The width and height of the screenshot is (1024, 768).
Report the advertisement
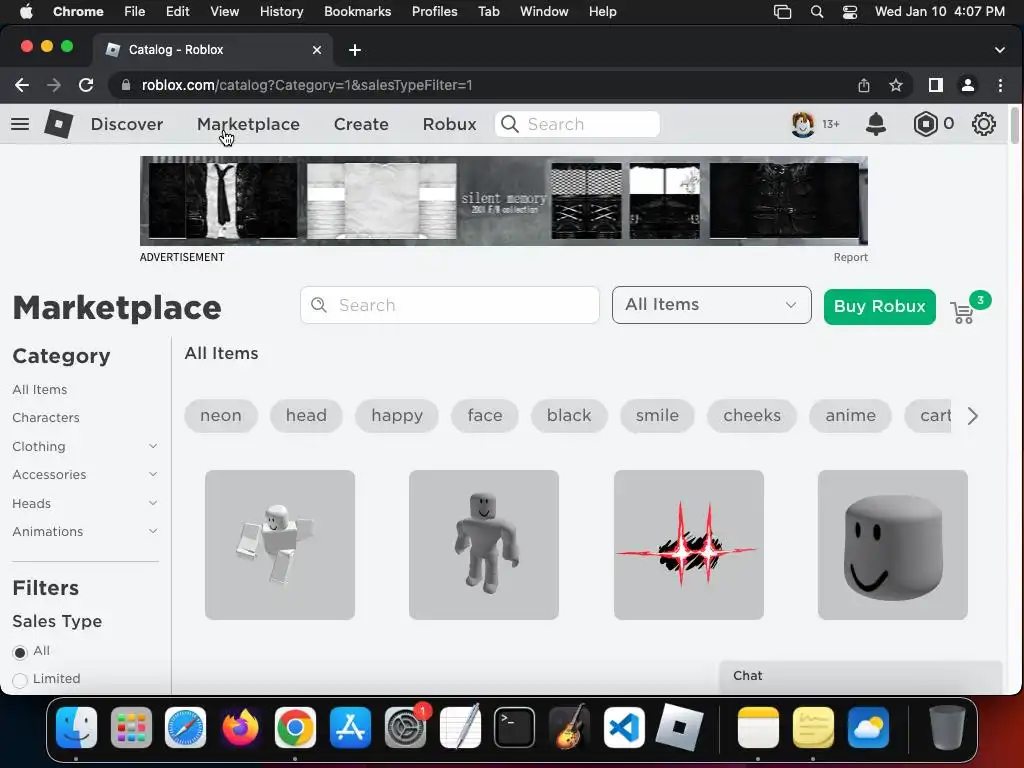pyautogui.click(x=850, y=257)
